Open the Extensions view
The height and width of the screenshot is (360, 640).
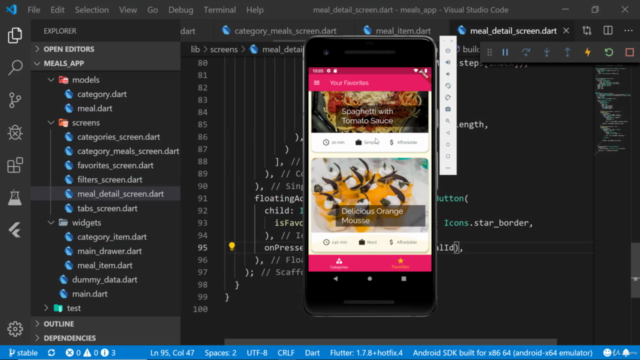point(15,165)
